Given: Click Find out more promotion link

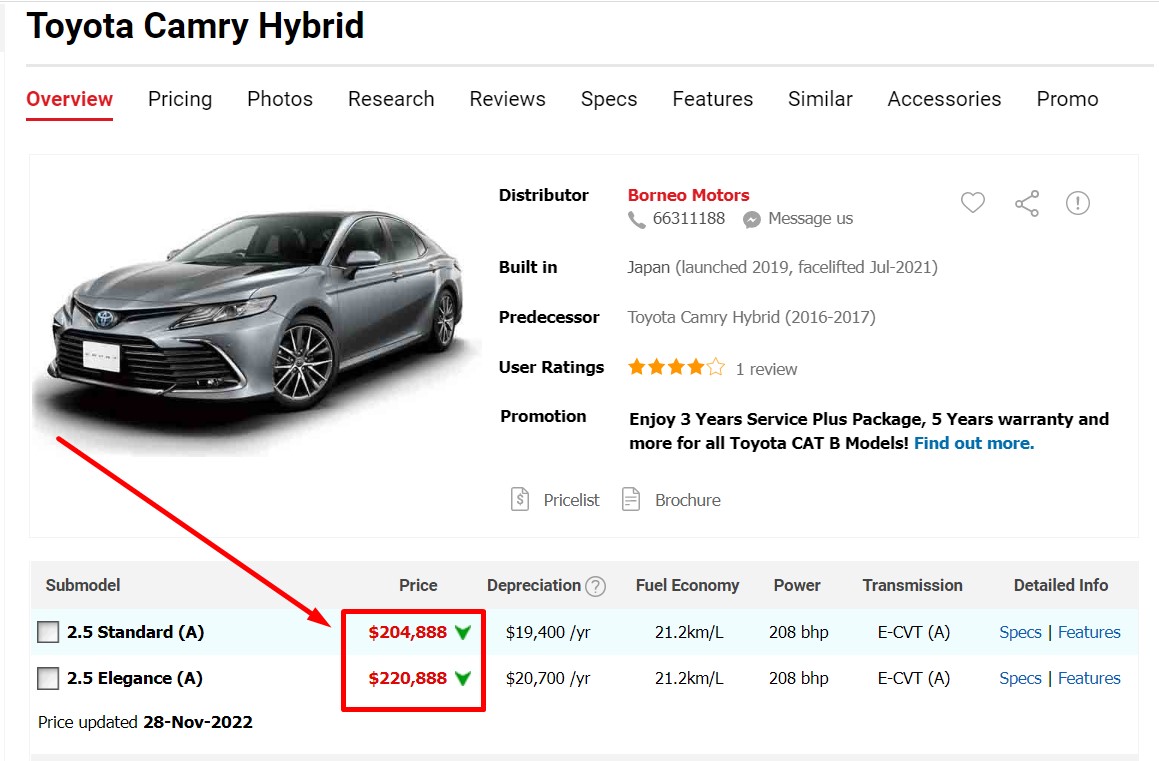Looking at the screenshot, I should click(973, 443).
